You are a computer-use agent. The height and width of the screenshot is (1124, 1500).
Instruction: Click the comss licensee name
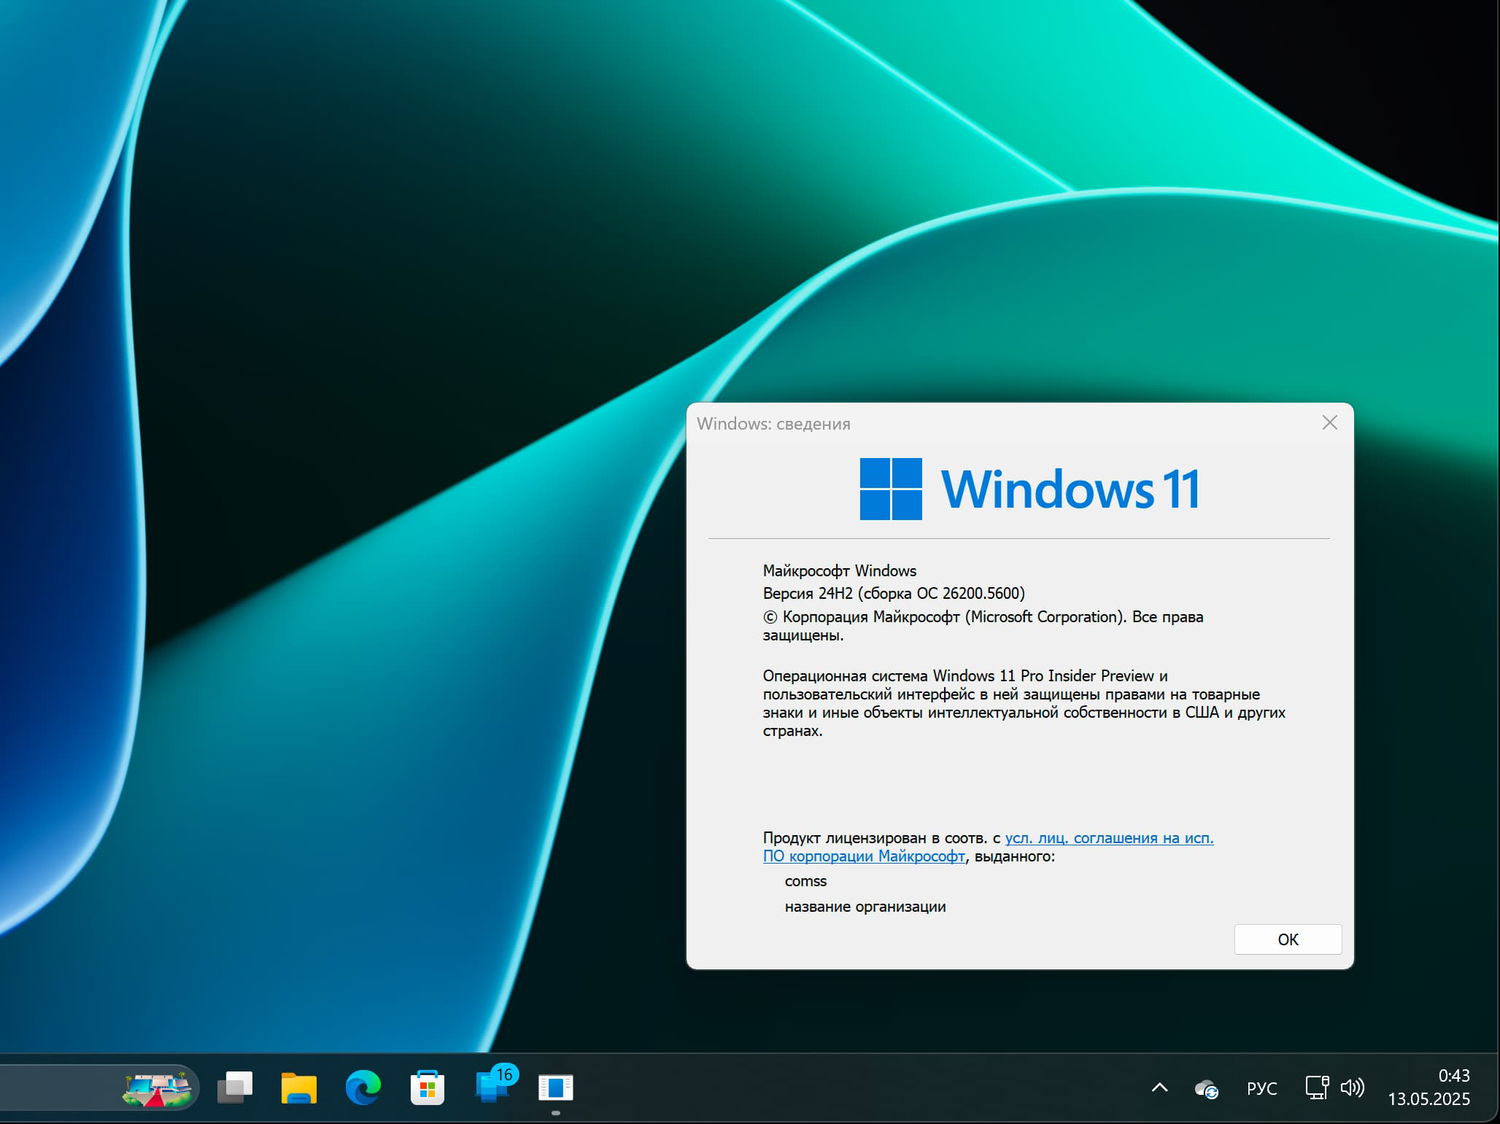[806, 881]
